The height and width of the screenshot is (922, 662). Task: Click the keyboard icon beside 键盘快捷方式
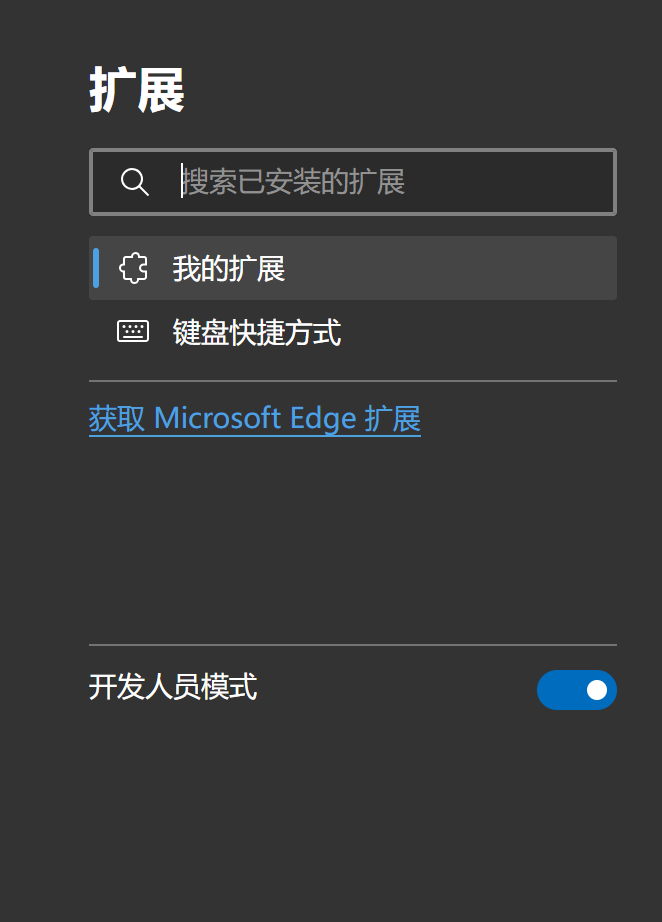tap(133, 332)
